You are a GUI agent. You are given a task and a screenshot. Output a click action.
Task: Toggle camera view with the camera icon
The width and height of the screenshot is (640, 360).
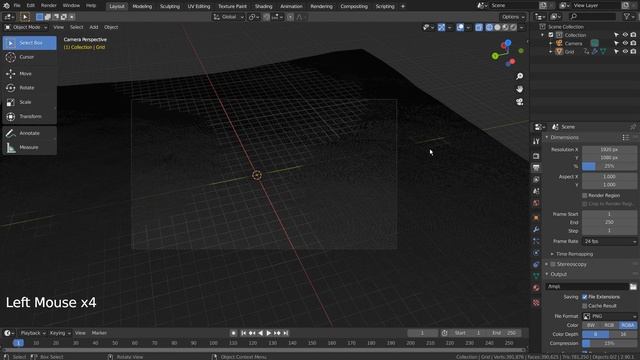coord(520,102)
